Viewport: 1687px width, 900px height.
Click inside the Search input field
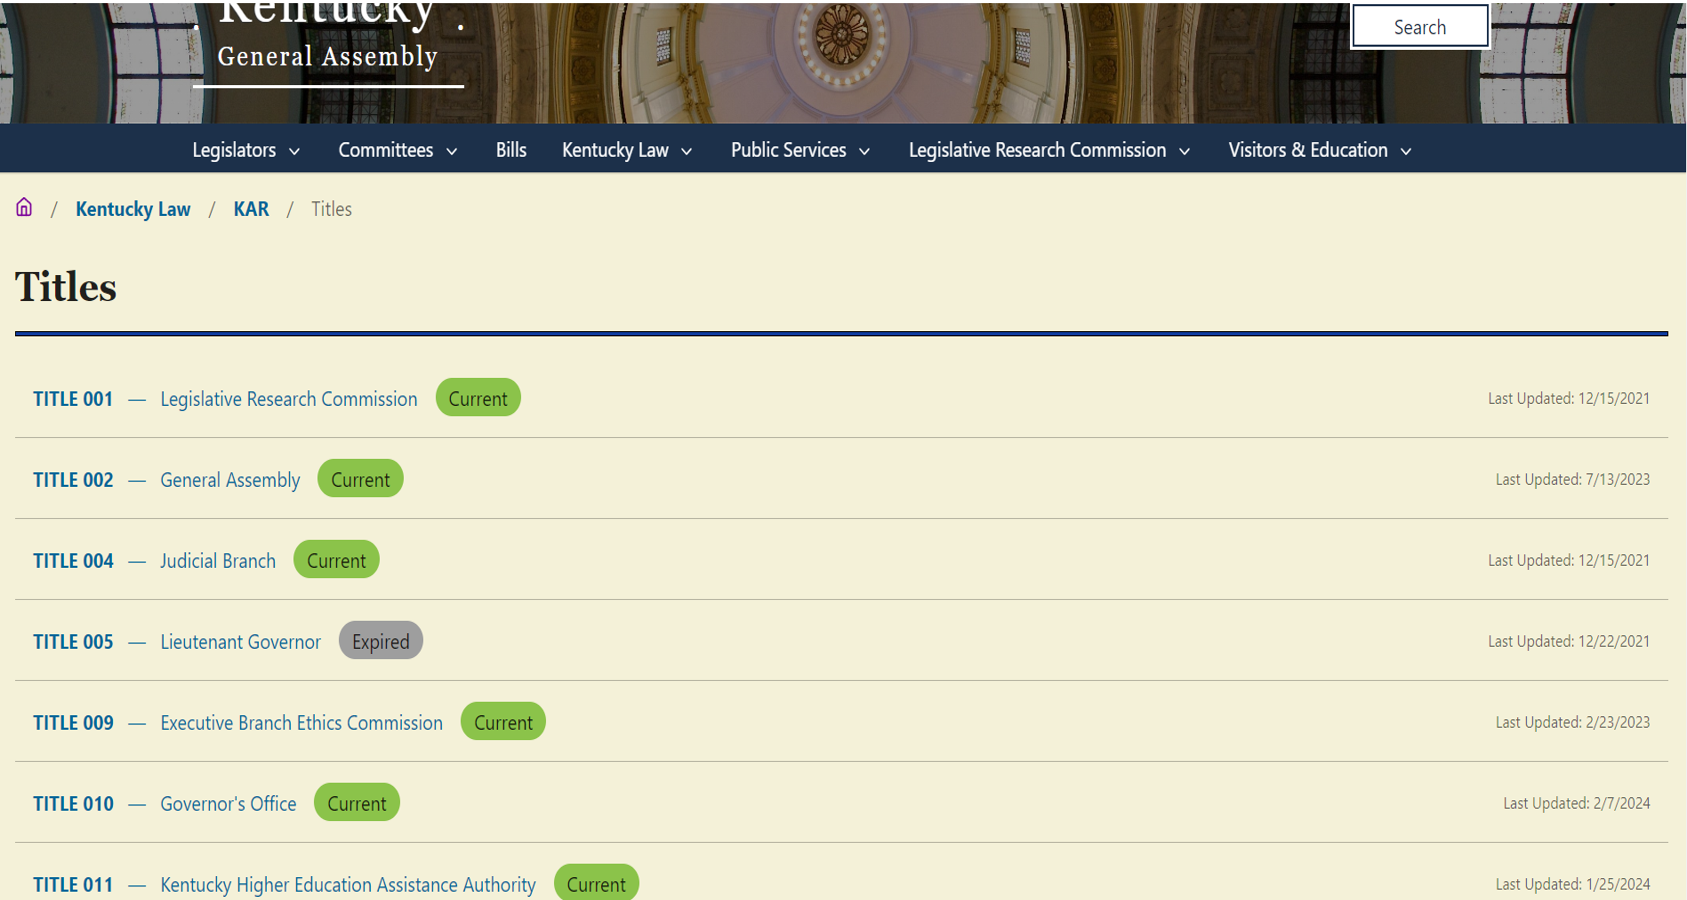click(1419, 26)
